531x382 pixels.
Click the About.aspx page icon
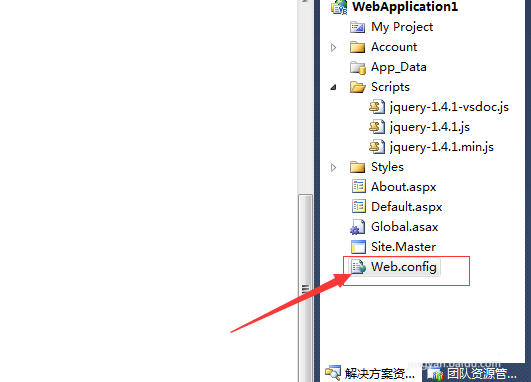359,187
